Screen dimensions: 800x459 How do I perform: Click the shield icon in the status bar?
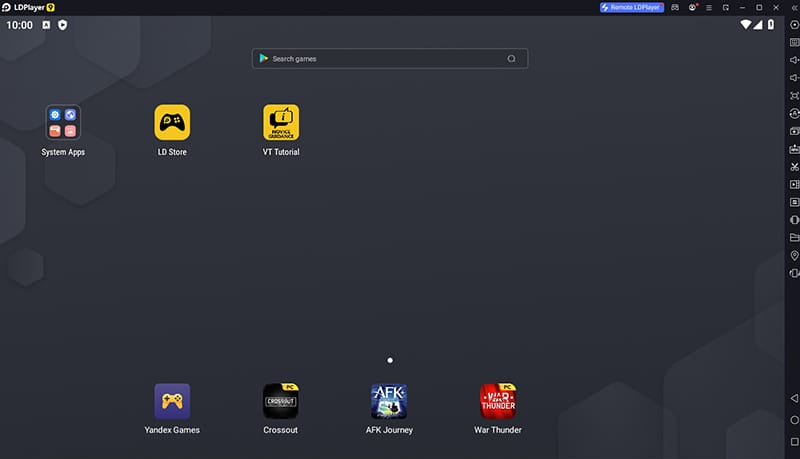pyautogui.click(x=62, y=25)
